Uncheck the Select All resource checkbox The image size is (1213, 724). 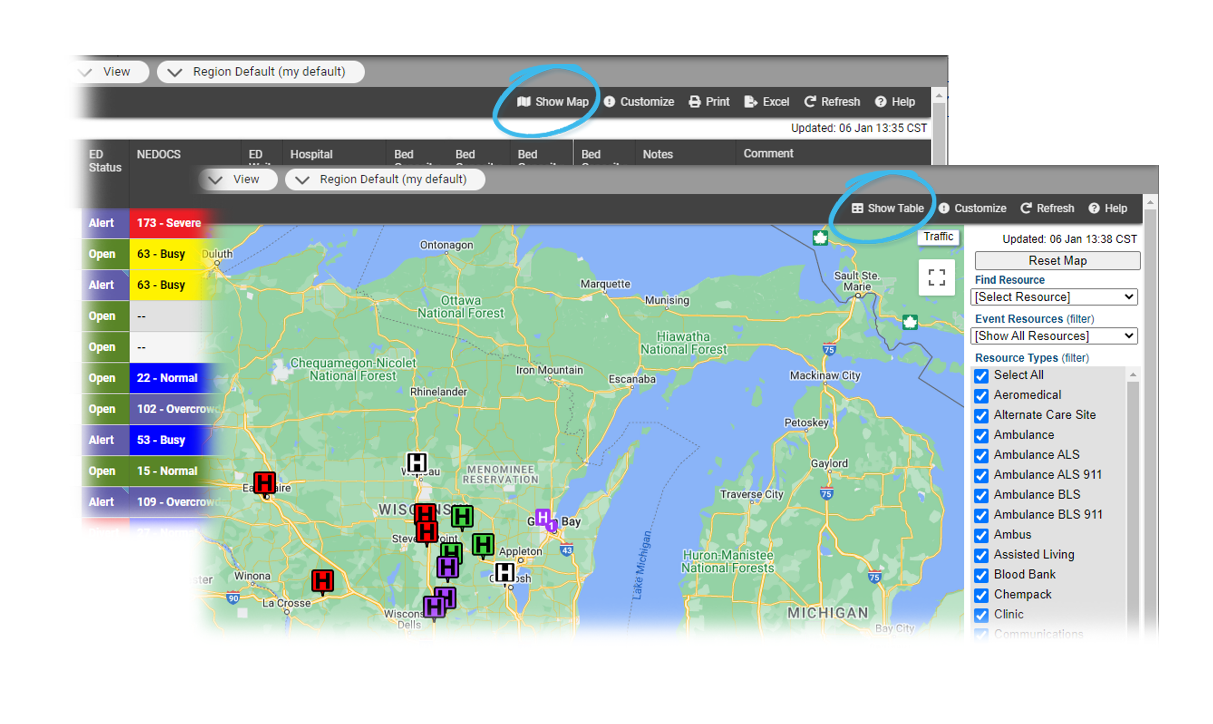click(x=981, y=376)
